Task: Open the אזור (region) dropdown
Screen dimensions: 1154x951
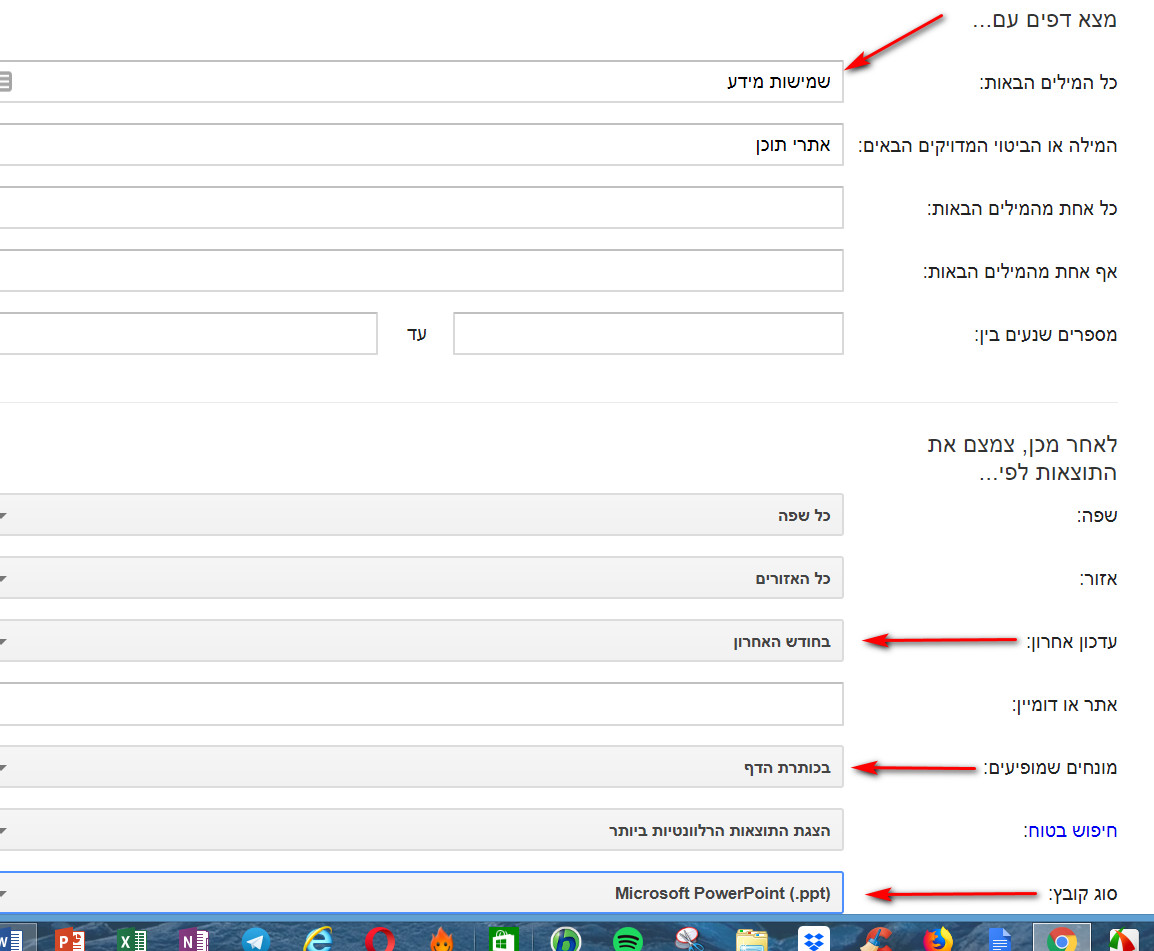Action: [420, 579]
